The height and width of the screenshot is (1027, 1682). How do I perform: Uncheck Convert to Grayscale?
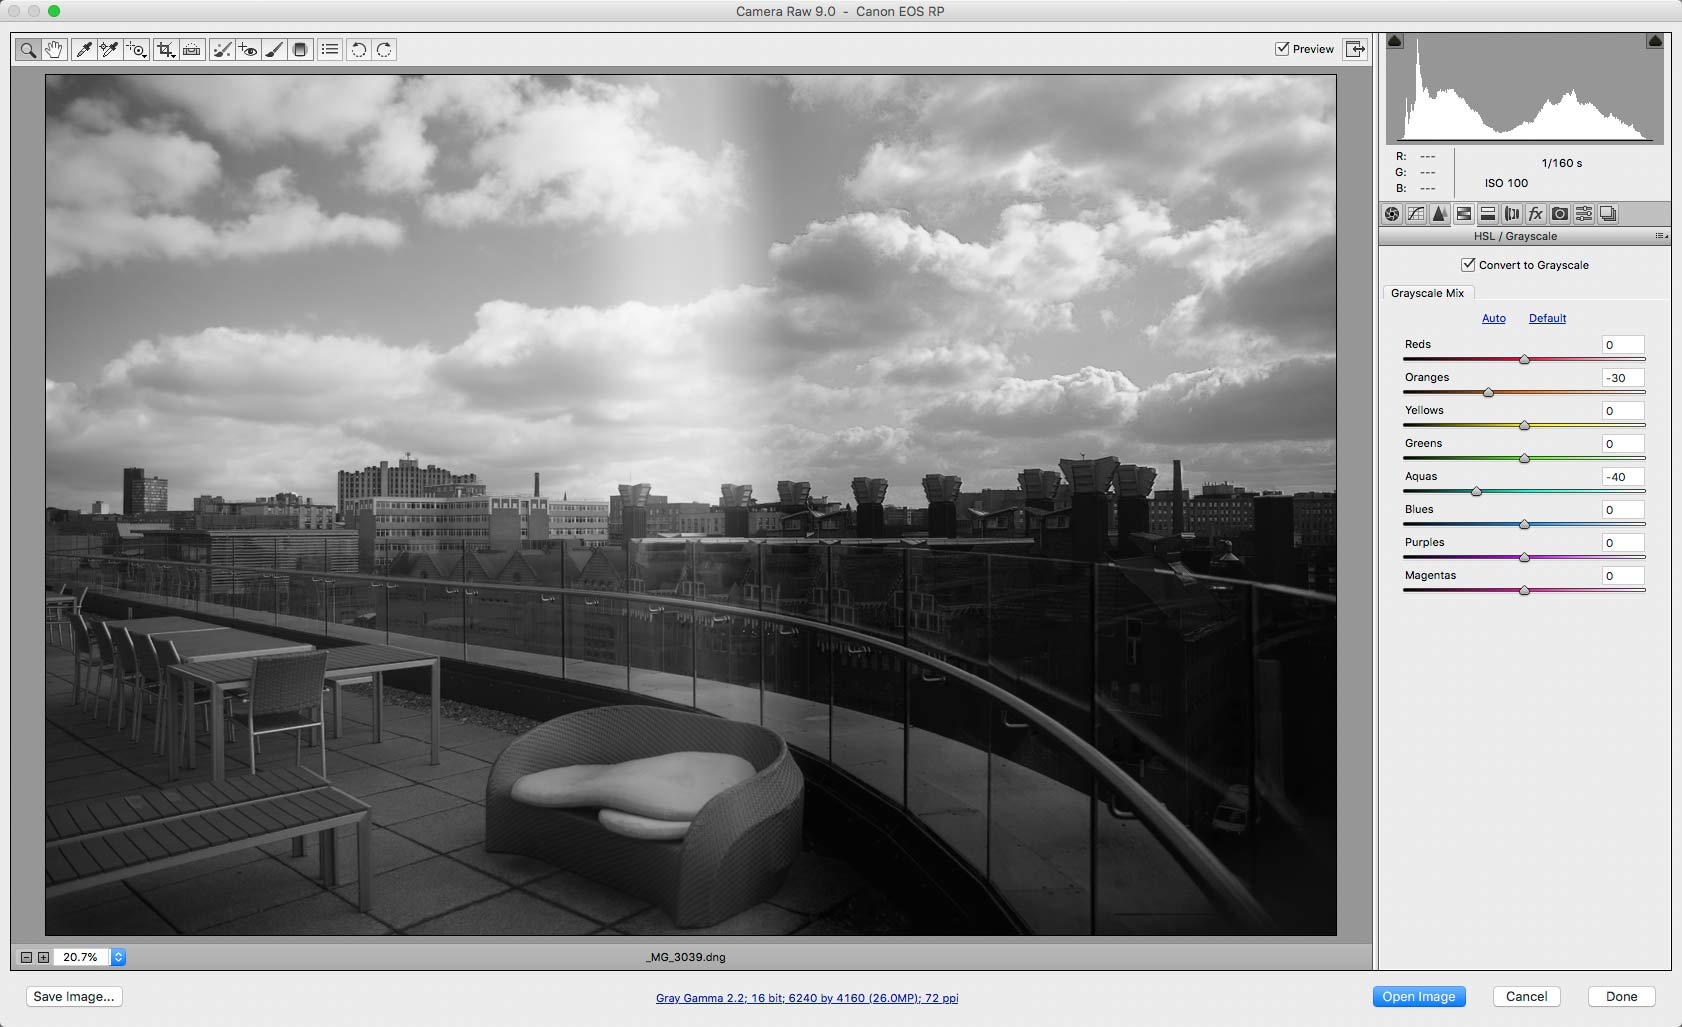click(1468, 265)
